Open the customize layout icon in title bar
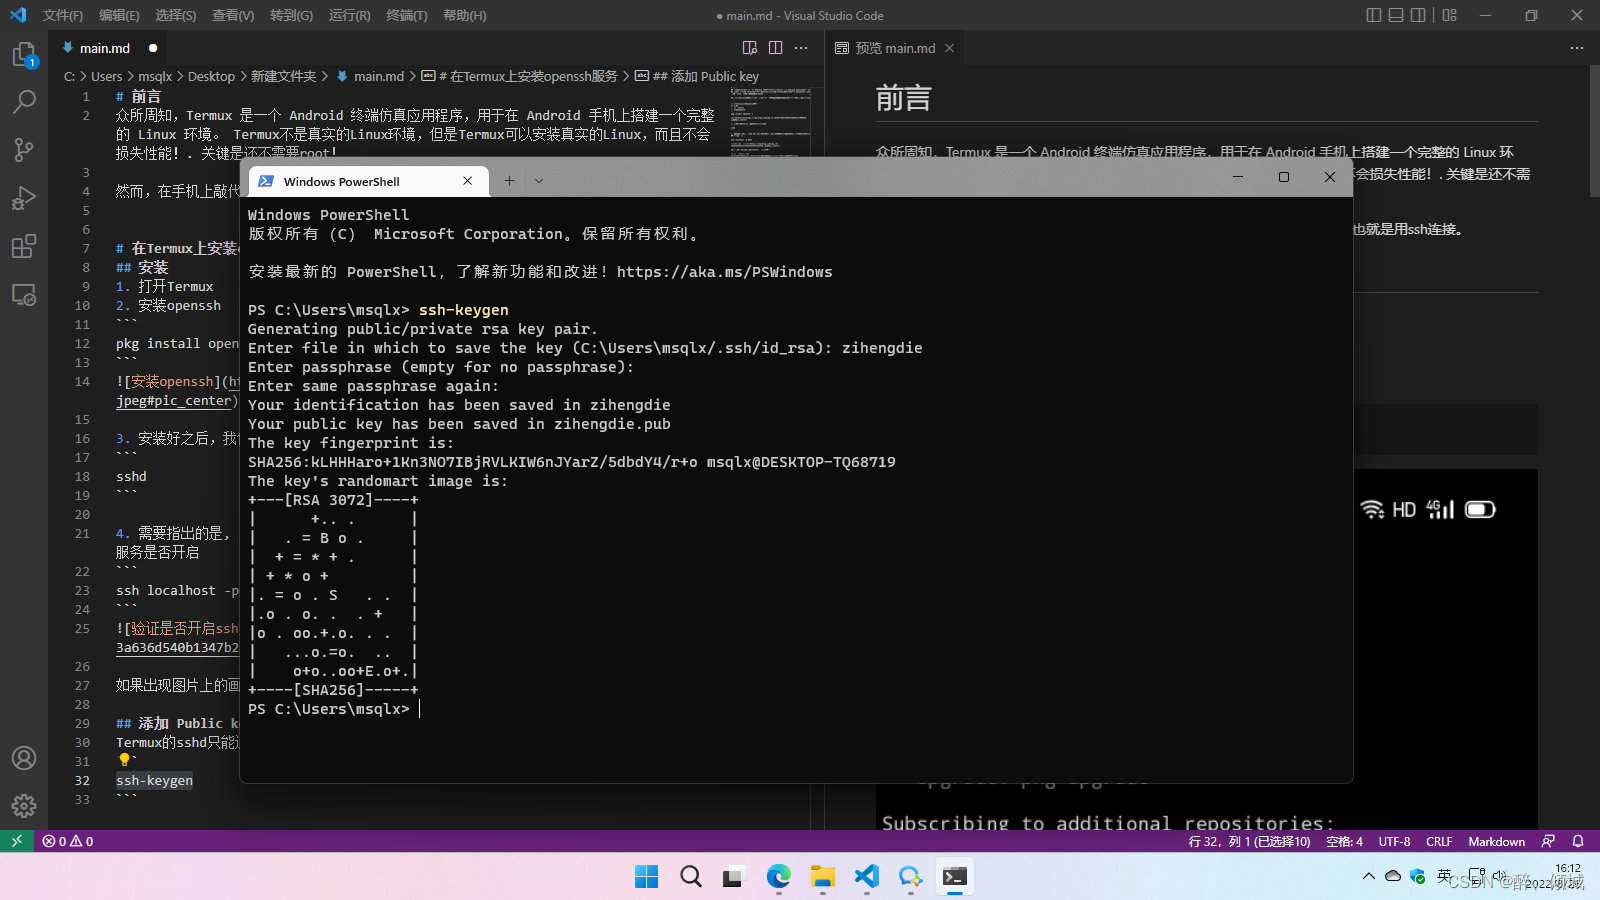 point(1450,15)
